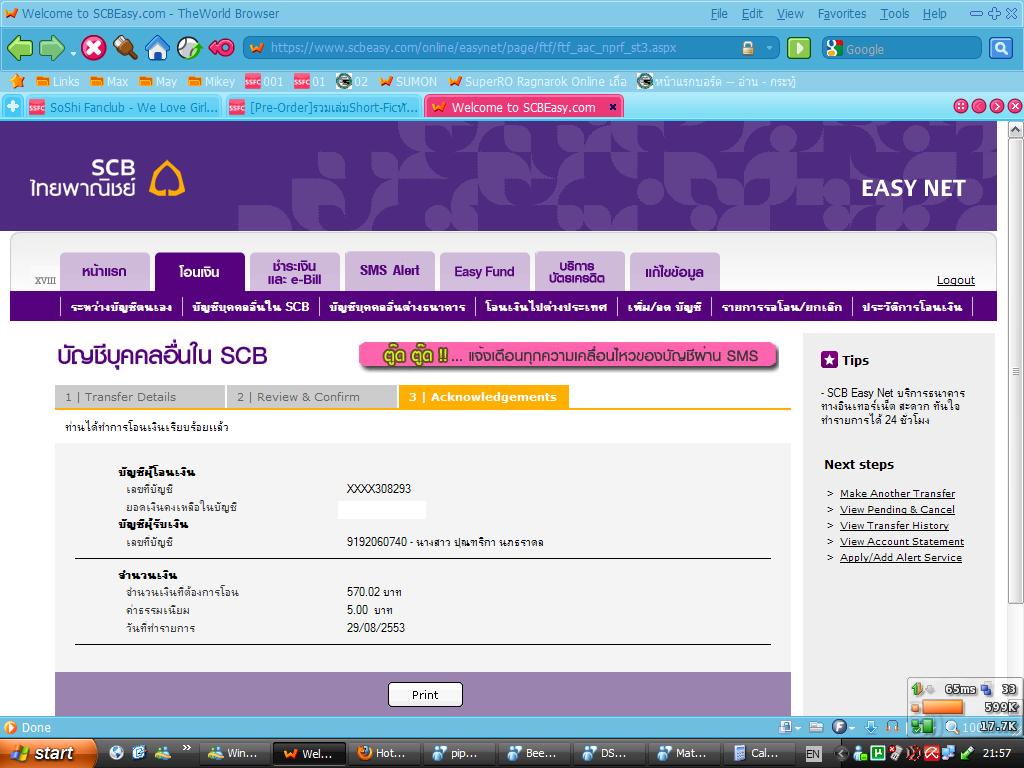Open the แก้ไขข้อมูล tab
The image size is (1024, 768).
click(x=675, y=272)
